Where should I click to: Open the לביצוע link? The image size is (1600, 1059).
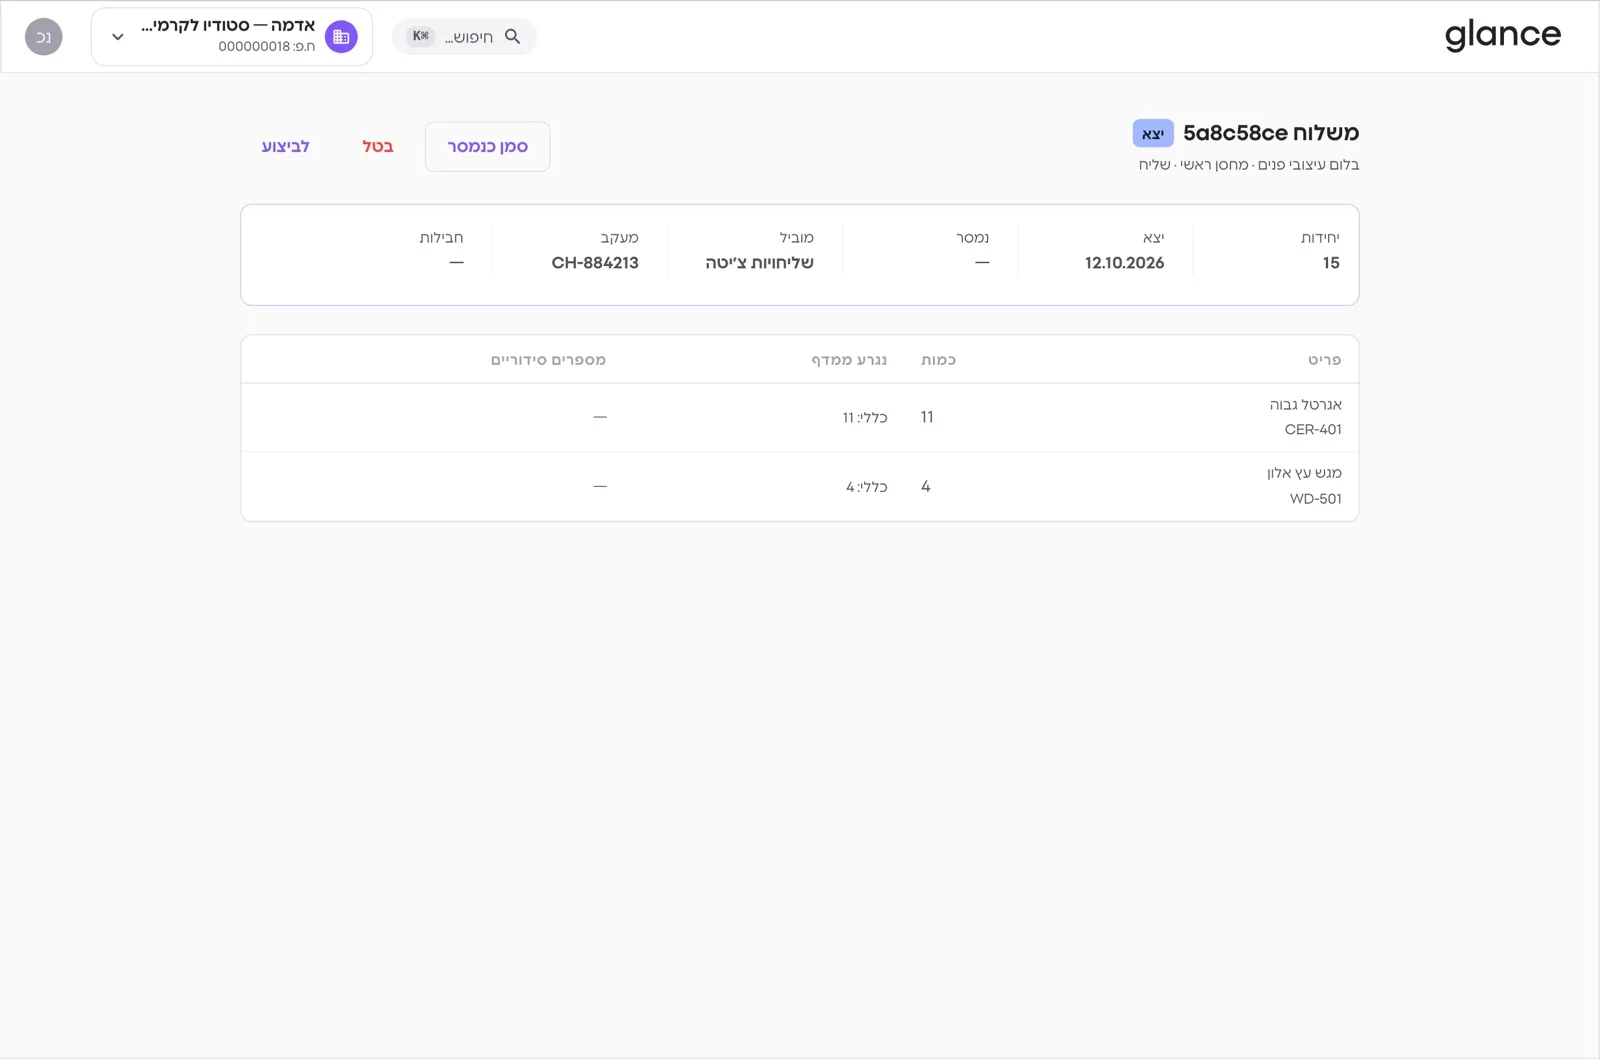[x=285, y=146]
